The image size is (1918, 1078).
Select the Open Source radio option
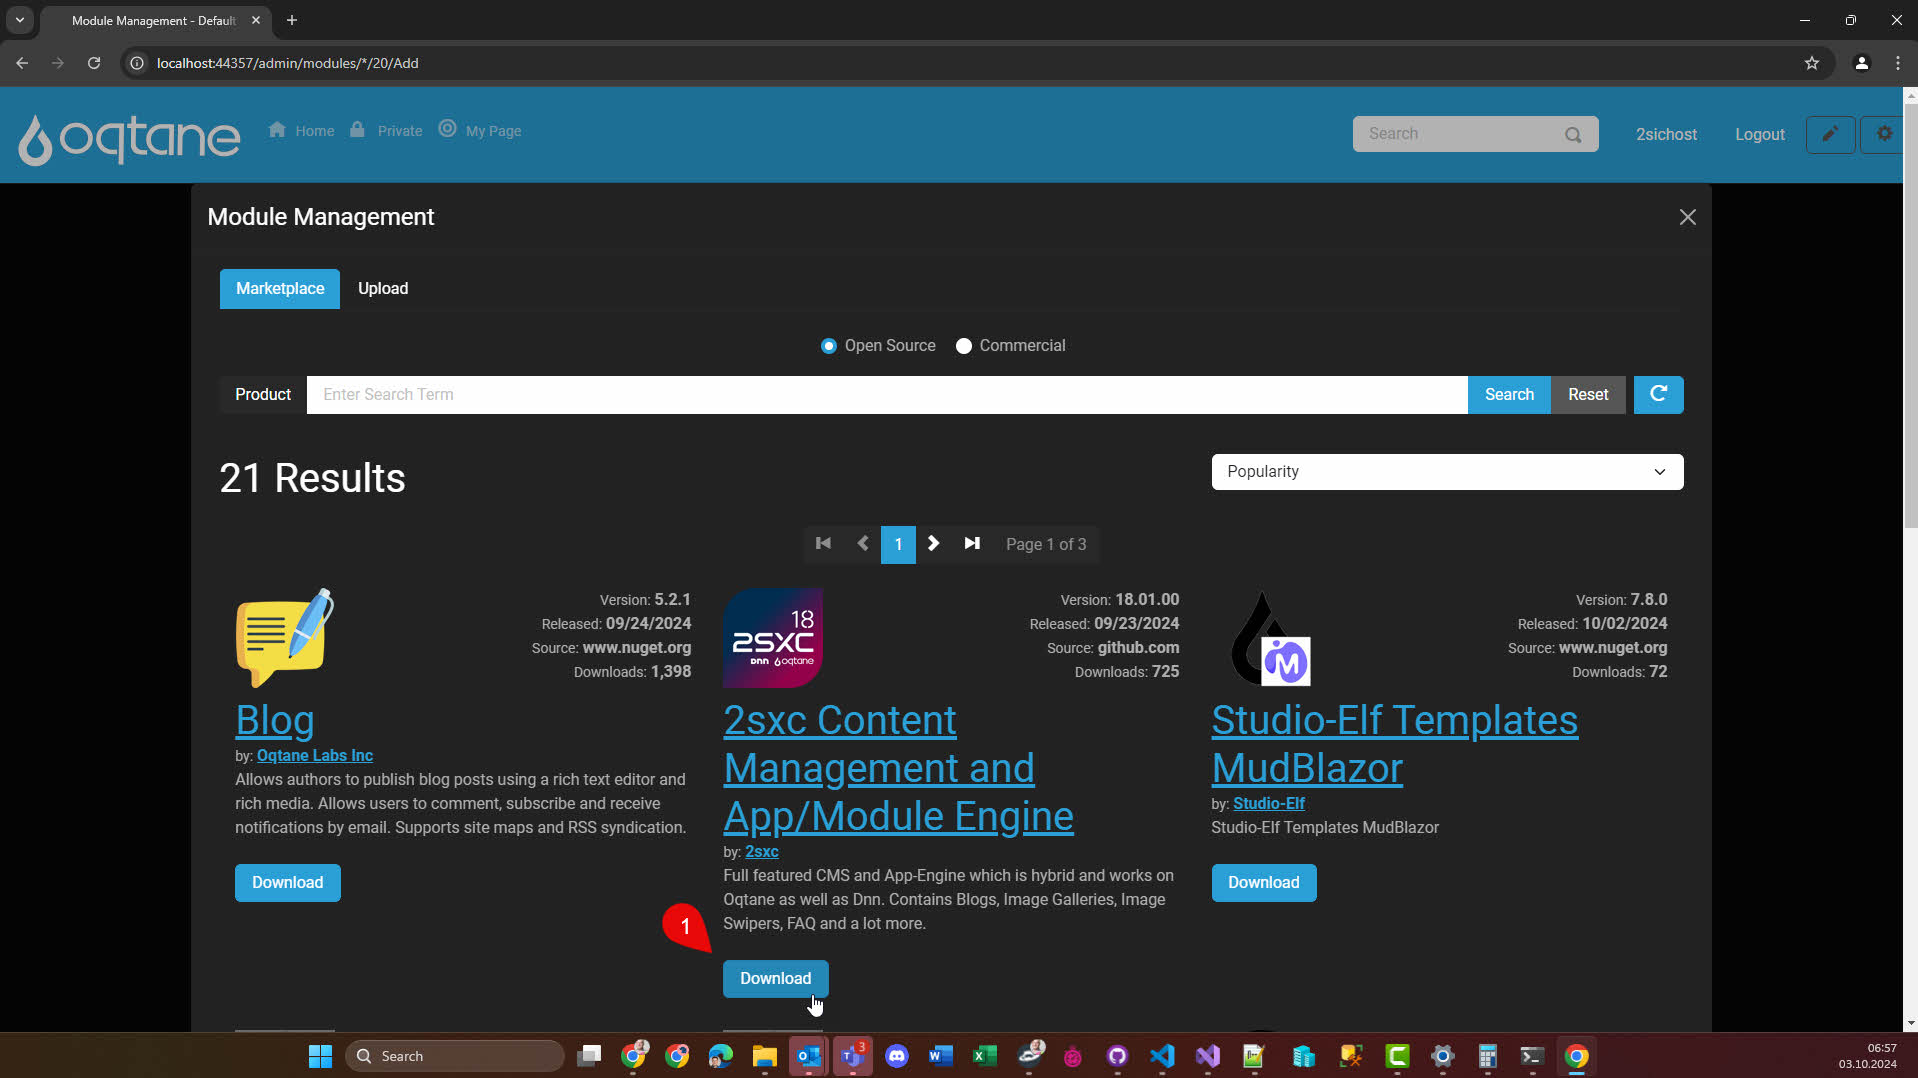point(829,346)
